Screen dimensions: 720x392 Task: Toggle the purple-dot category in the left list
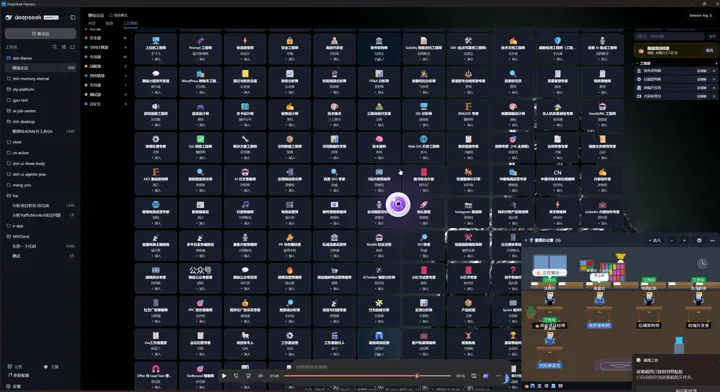point(86,104)
